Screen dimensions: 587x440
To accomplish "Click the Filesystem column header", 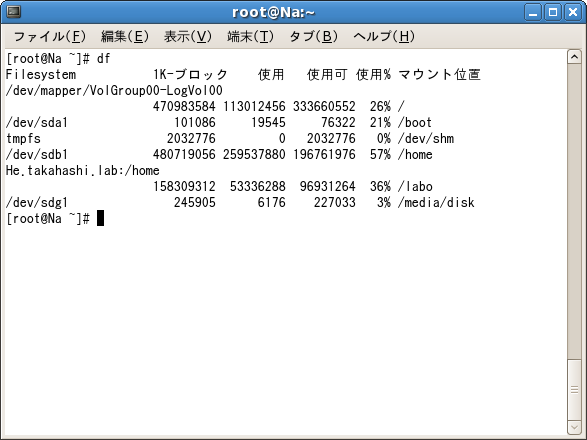I will (41, 75).
